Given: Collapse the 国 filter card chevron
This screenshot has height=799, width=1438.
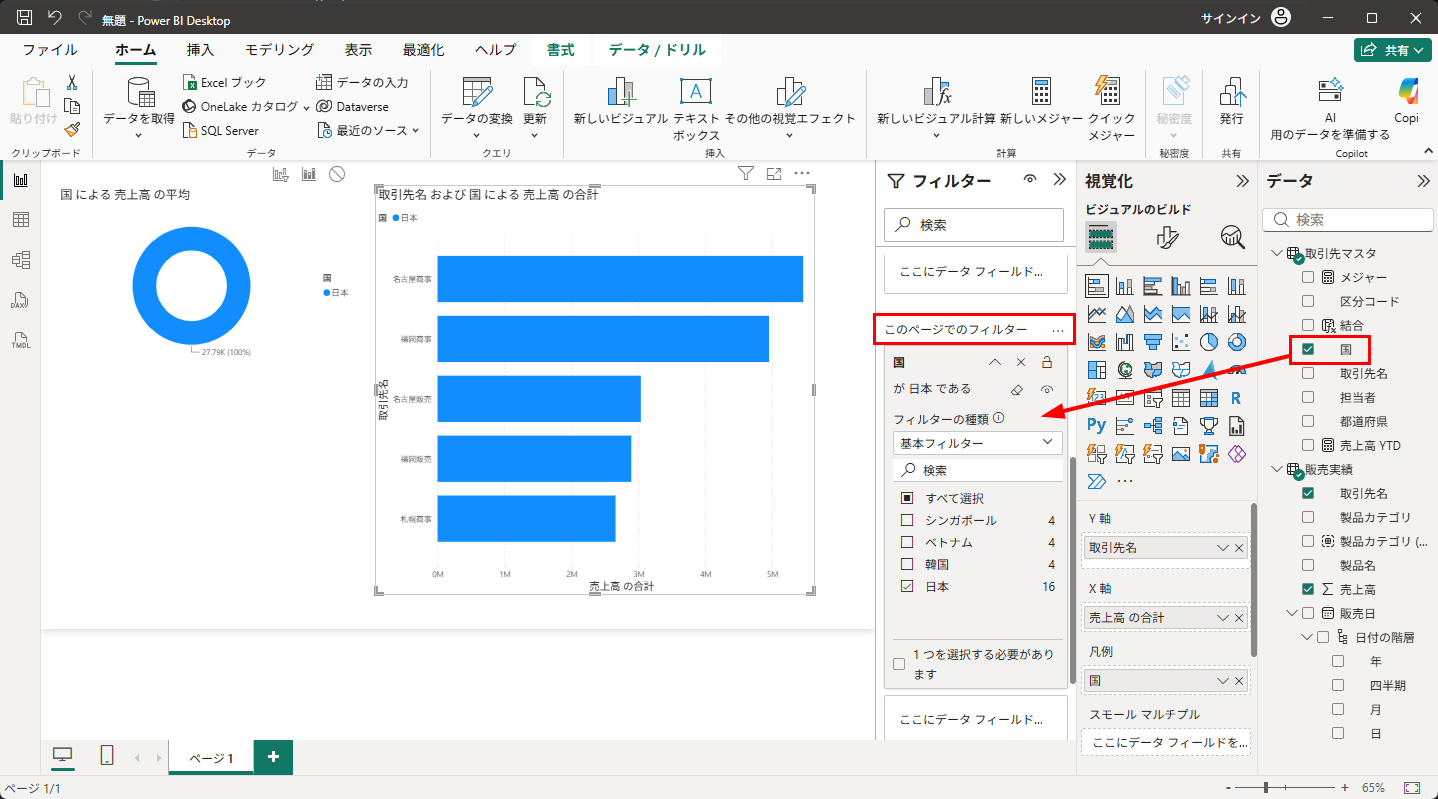Looking at the screenshot, I should (x=994, y=362).
